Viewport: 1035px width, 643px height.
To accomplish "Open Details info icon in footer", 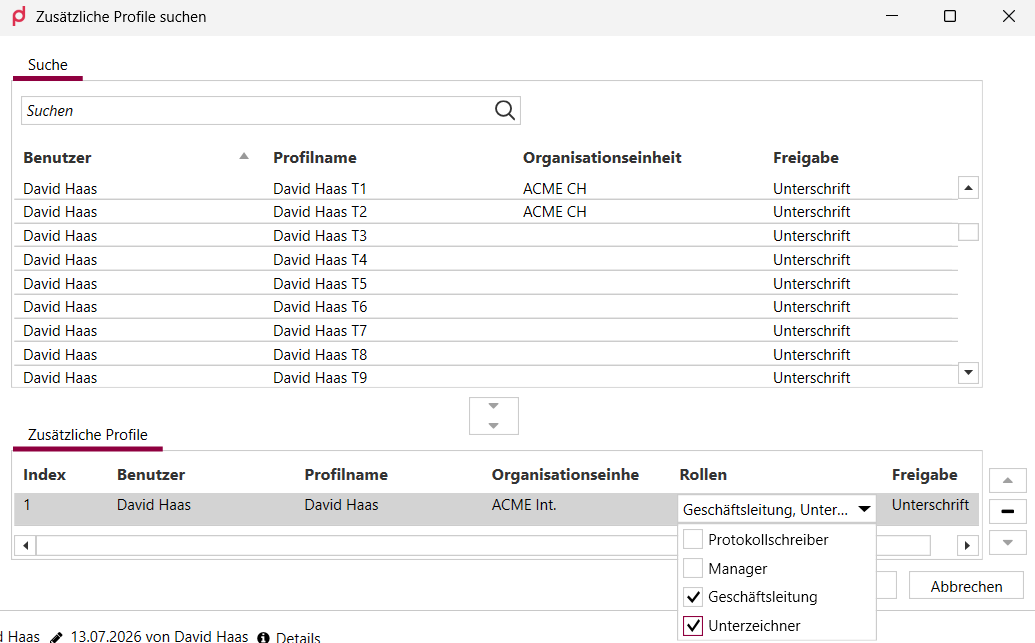I will 263,637.
